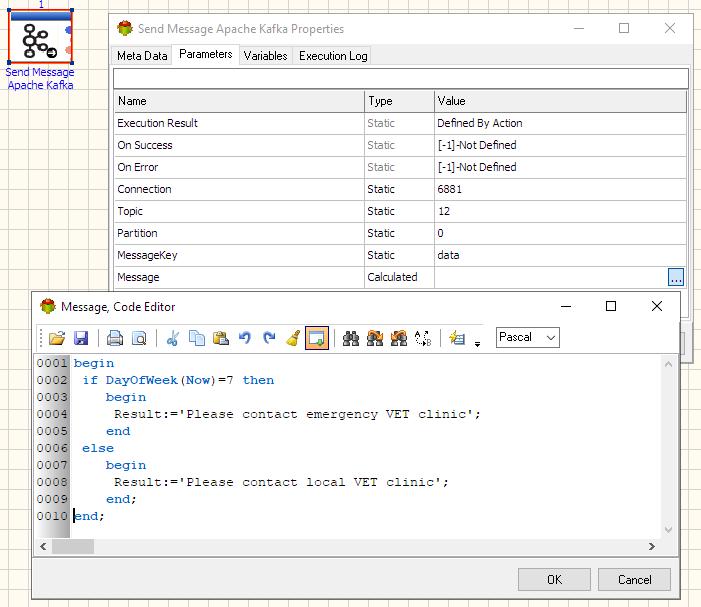The width and height of the screenshot is (701, 607).
Task: Open a file in the Code Editor
Action: pyautogui.click(x=57, y=338)
